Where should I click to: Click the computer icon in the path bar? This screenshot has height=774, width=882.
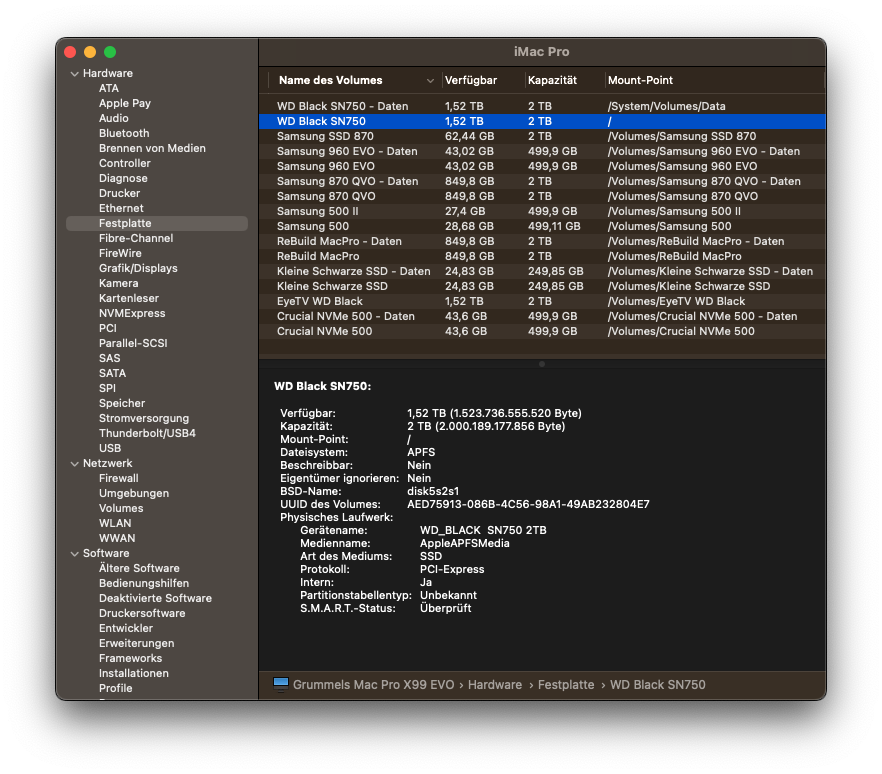coord(281,684)
